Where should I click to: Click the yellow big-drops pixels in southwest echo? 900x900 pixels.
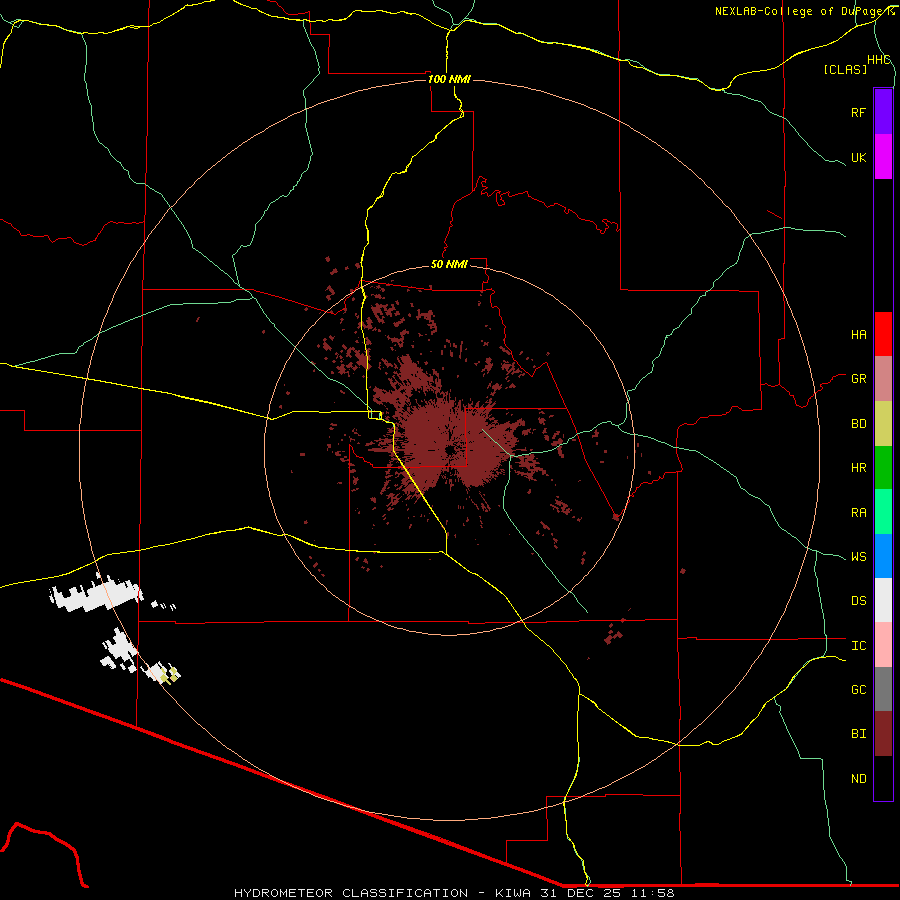click(169, 674)
